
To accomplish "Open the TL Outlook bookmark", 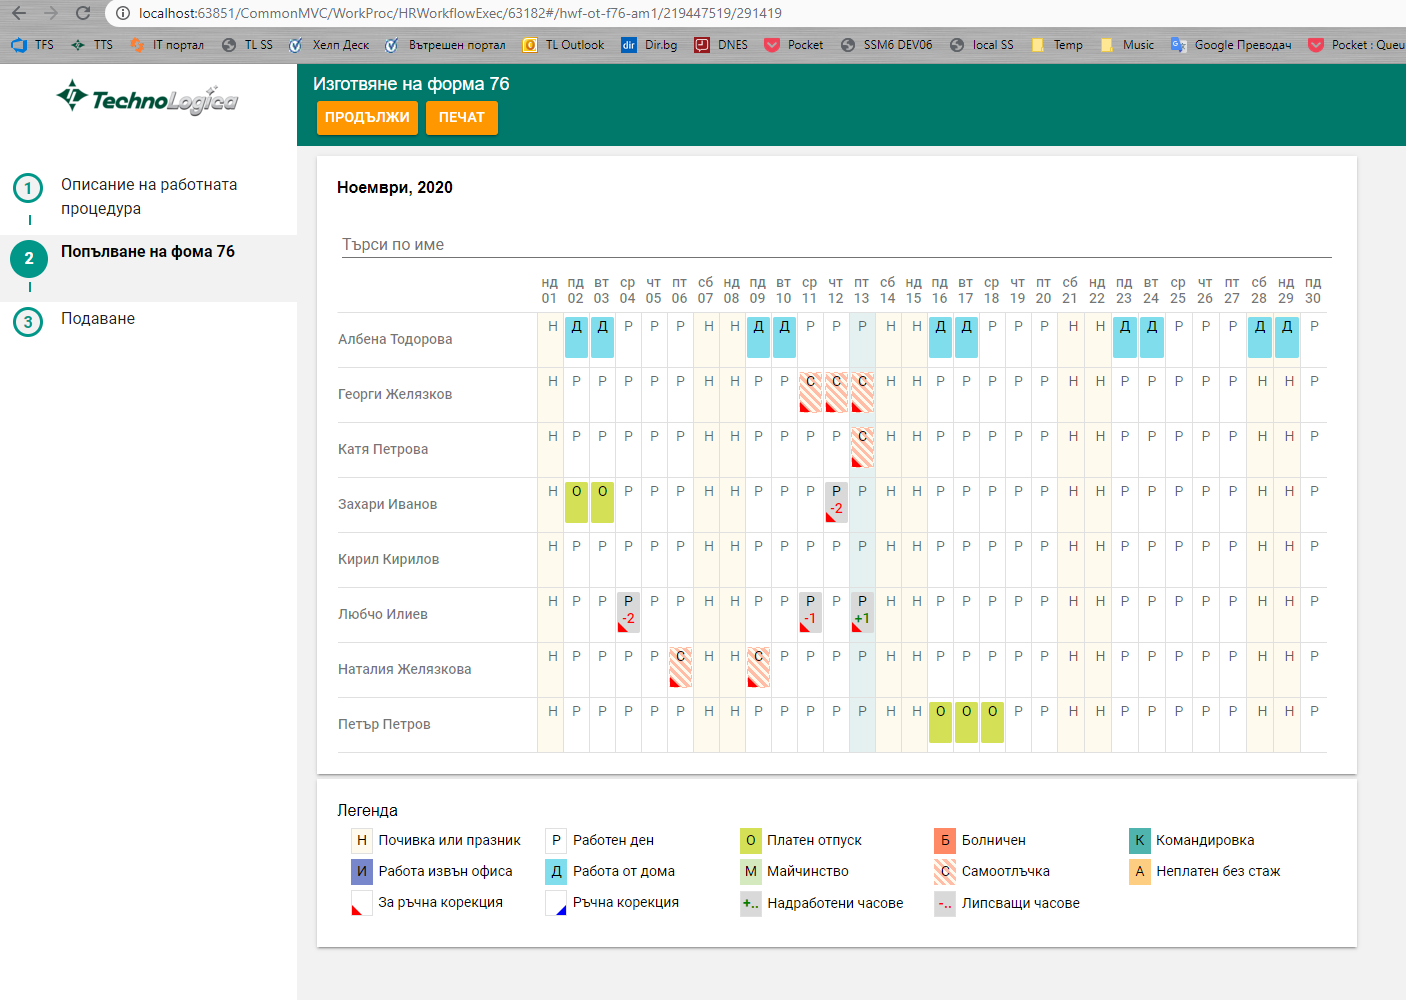I will pyautogui.click(x=563, y=45).
